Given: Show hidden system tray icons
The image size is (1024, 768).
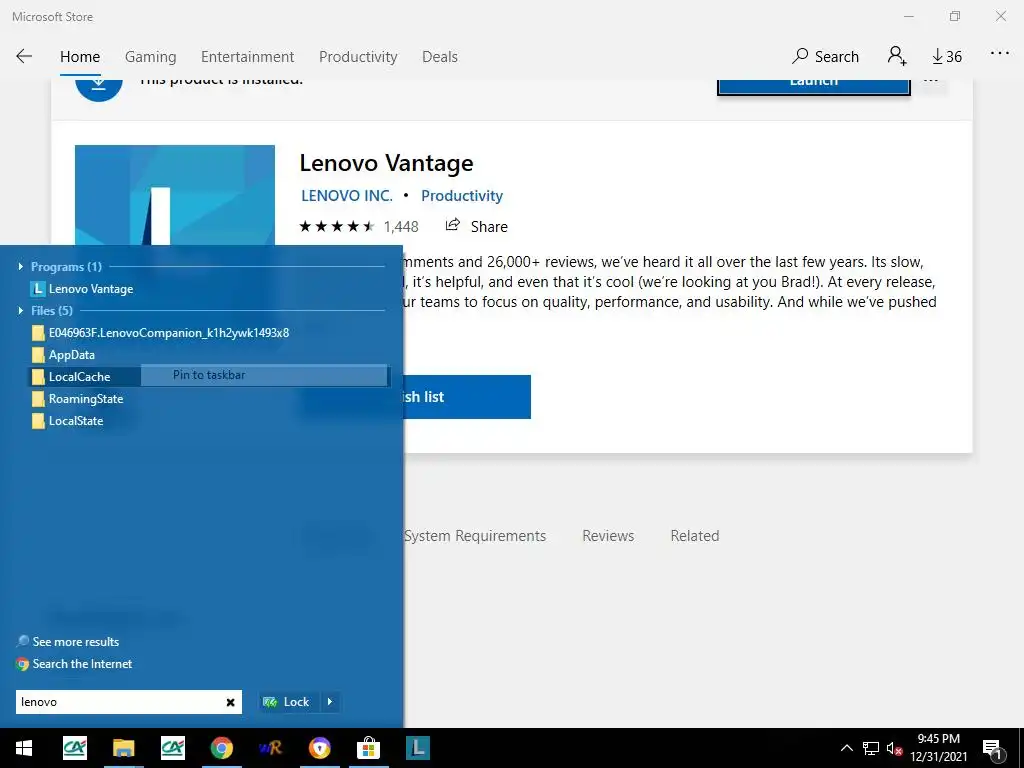Looking at the screenshot, I should click(846, 748).
